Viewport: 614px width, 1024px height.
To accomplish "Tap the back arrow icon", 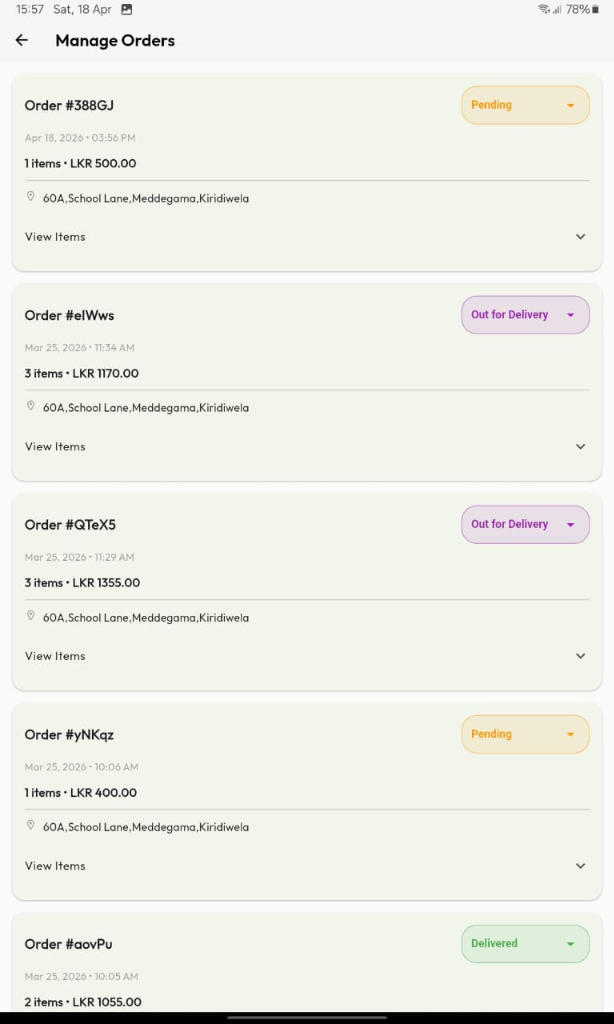I will [x=22, y=41].
